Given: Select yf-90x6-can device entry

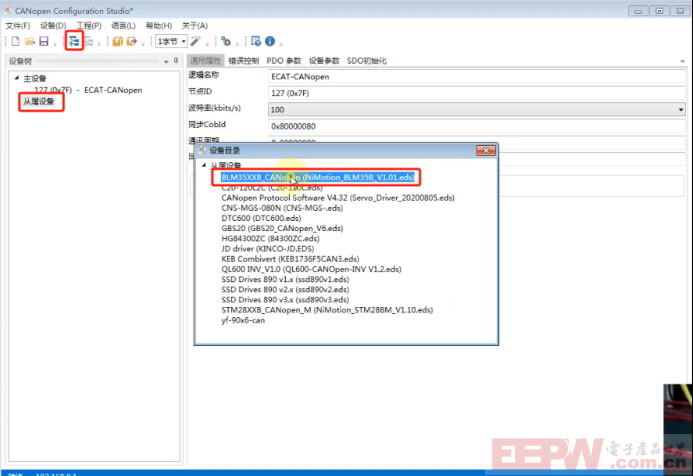Looking at the screenshot, I should point(243,320).
